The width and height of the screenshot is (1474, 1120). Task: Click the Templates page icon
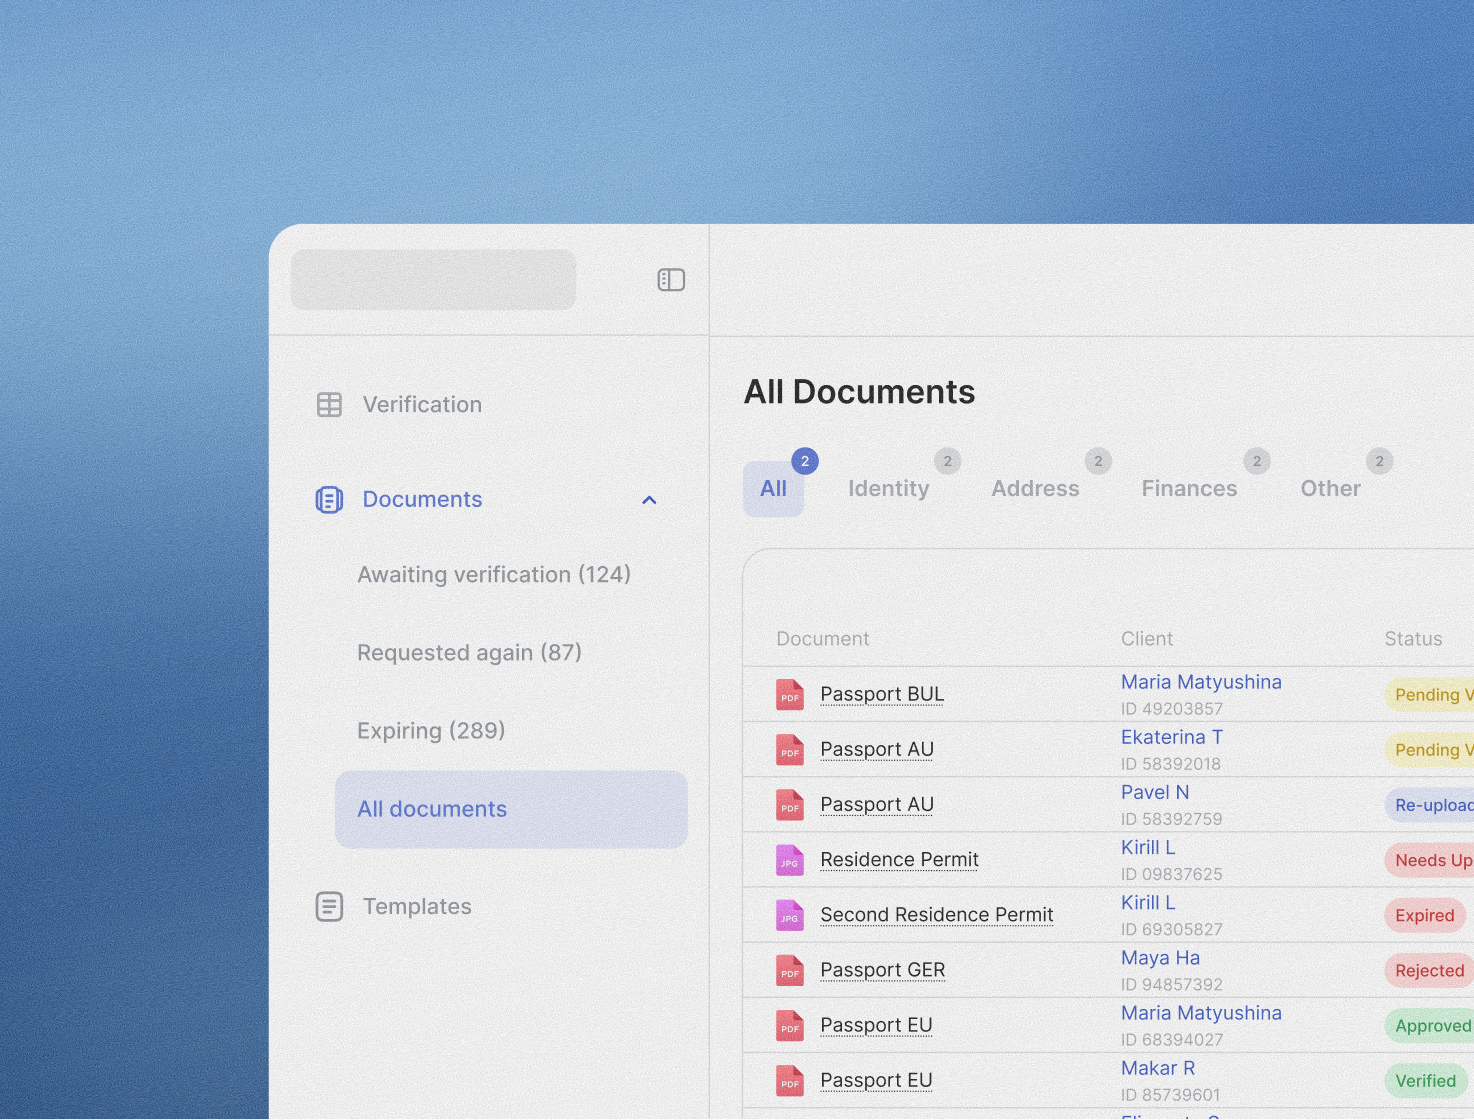pos(329,906)
